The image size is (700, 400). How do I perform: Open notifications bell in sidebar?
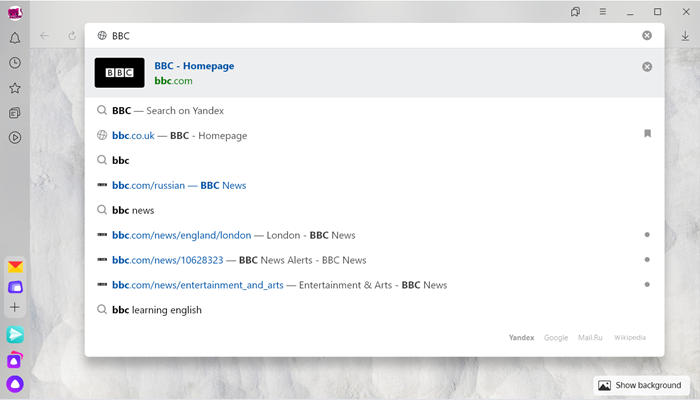point(15,38)
